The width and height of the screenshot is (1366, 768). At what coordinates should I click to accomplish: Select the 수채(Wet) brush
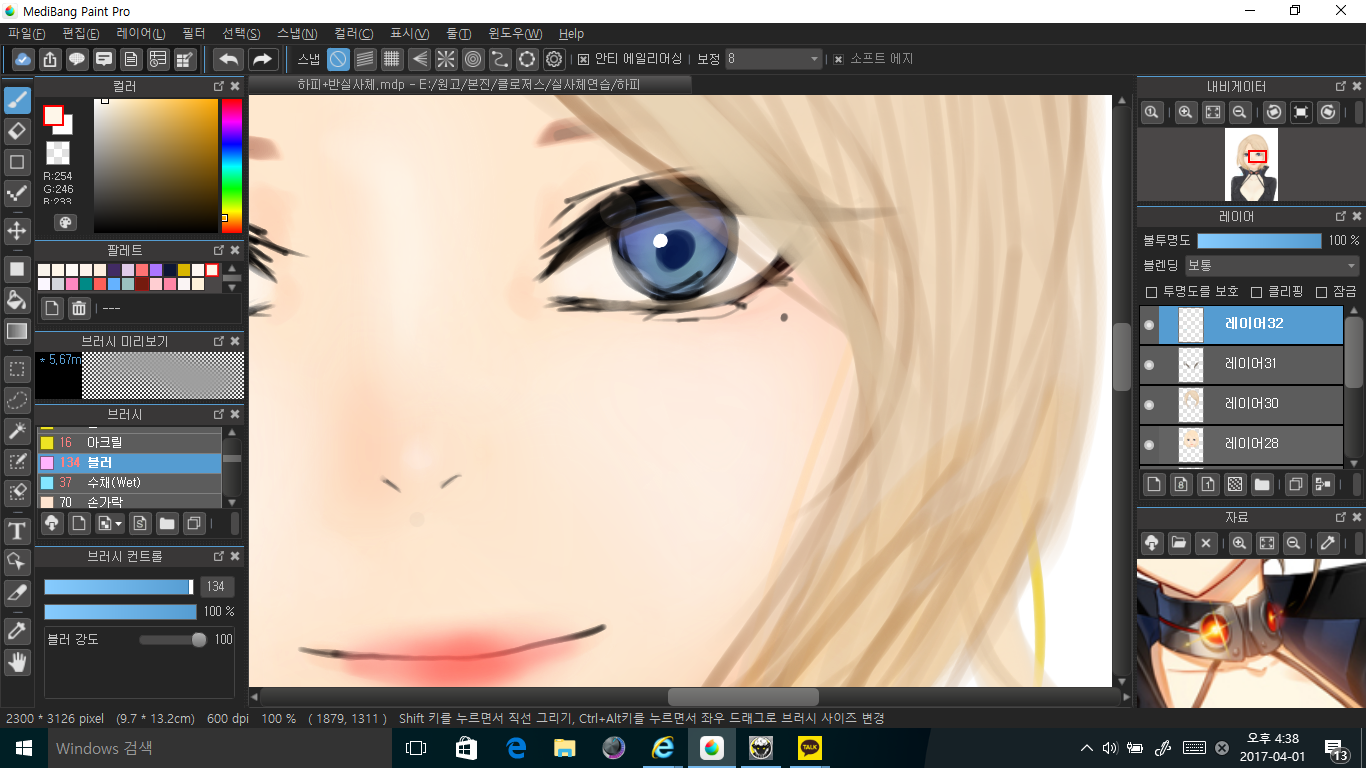(129, 482)
